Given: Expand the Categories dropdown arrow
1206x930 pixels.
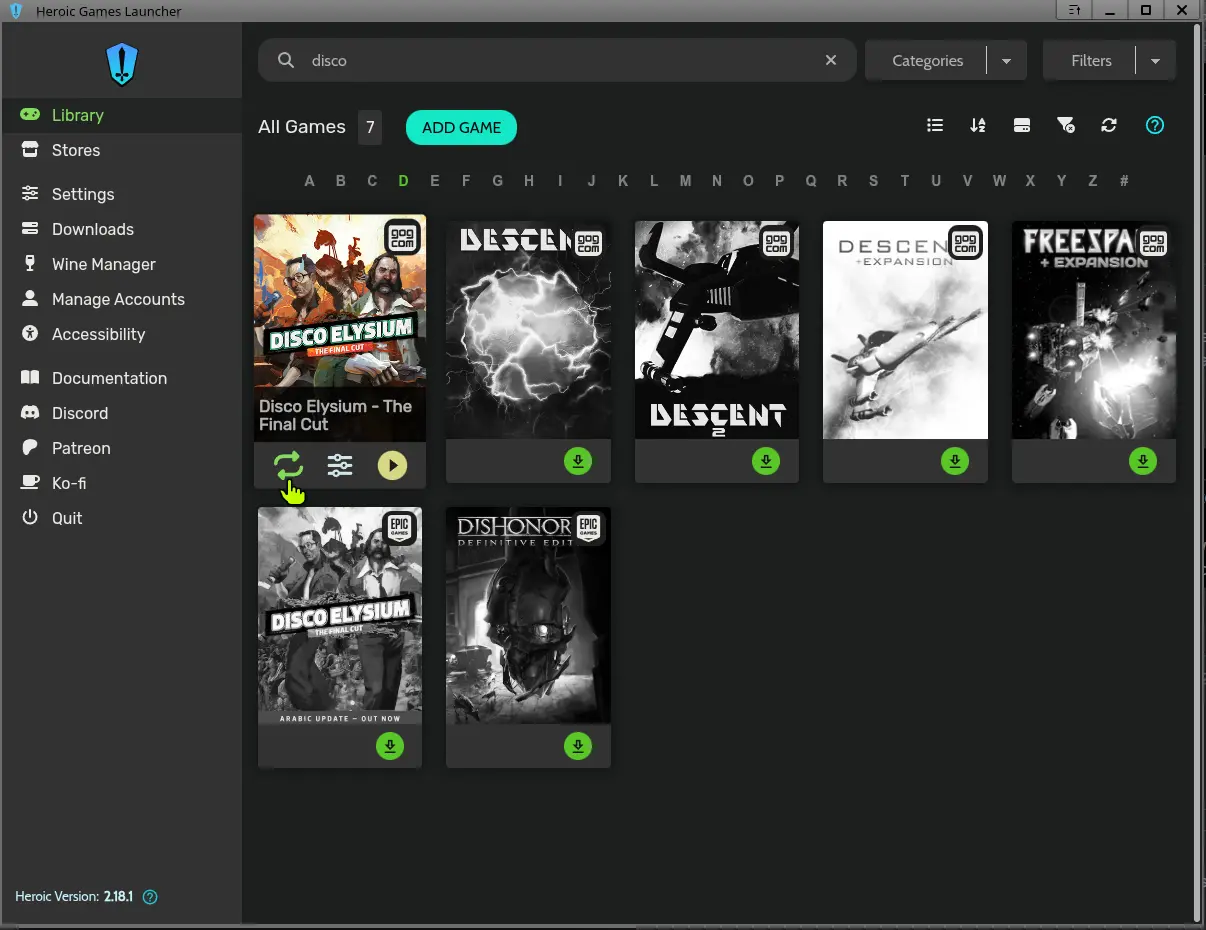Looking at the screenshot, I should coord(1007,61).
